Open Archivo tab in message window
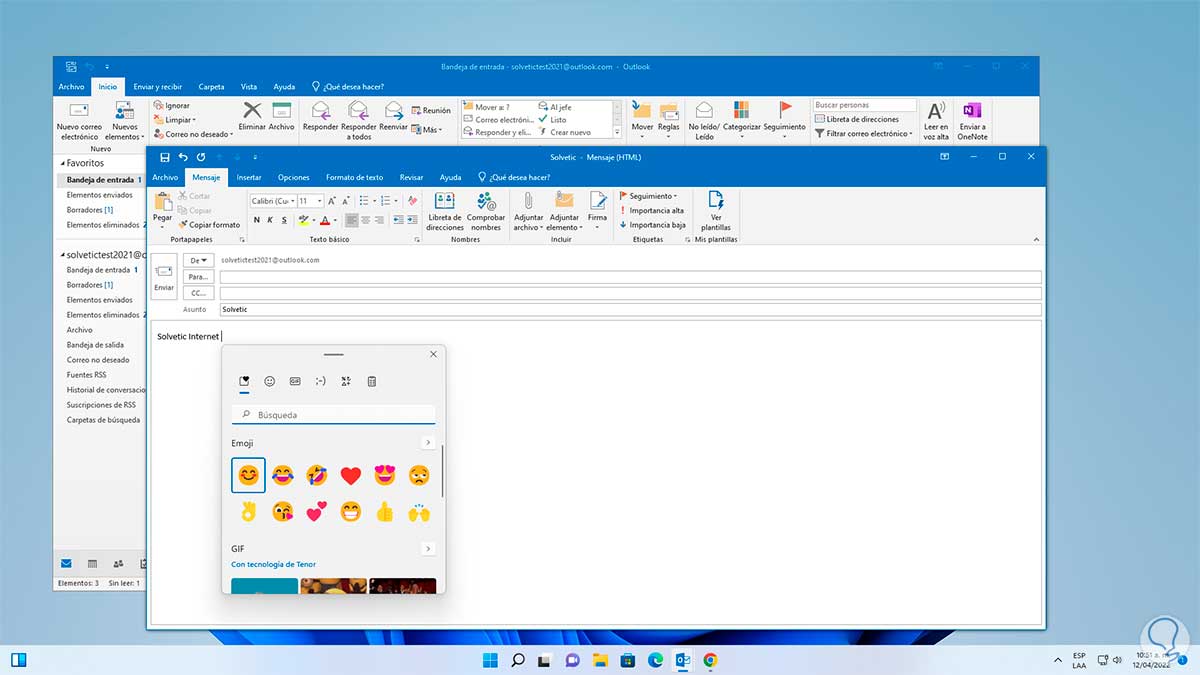Image resolution: width=1200 pixels, height=675 pixels. [165, 177]
